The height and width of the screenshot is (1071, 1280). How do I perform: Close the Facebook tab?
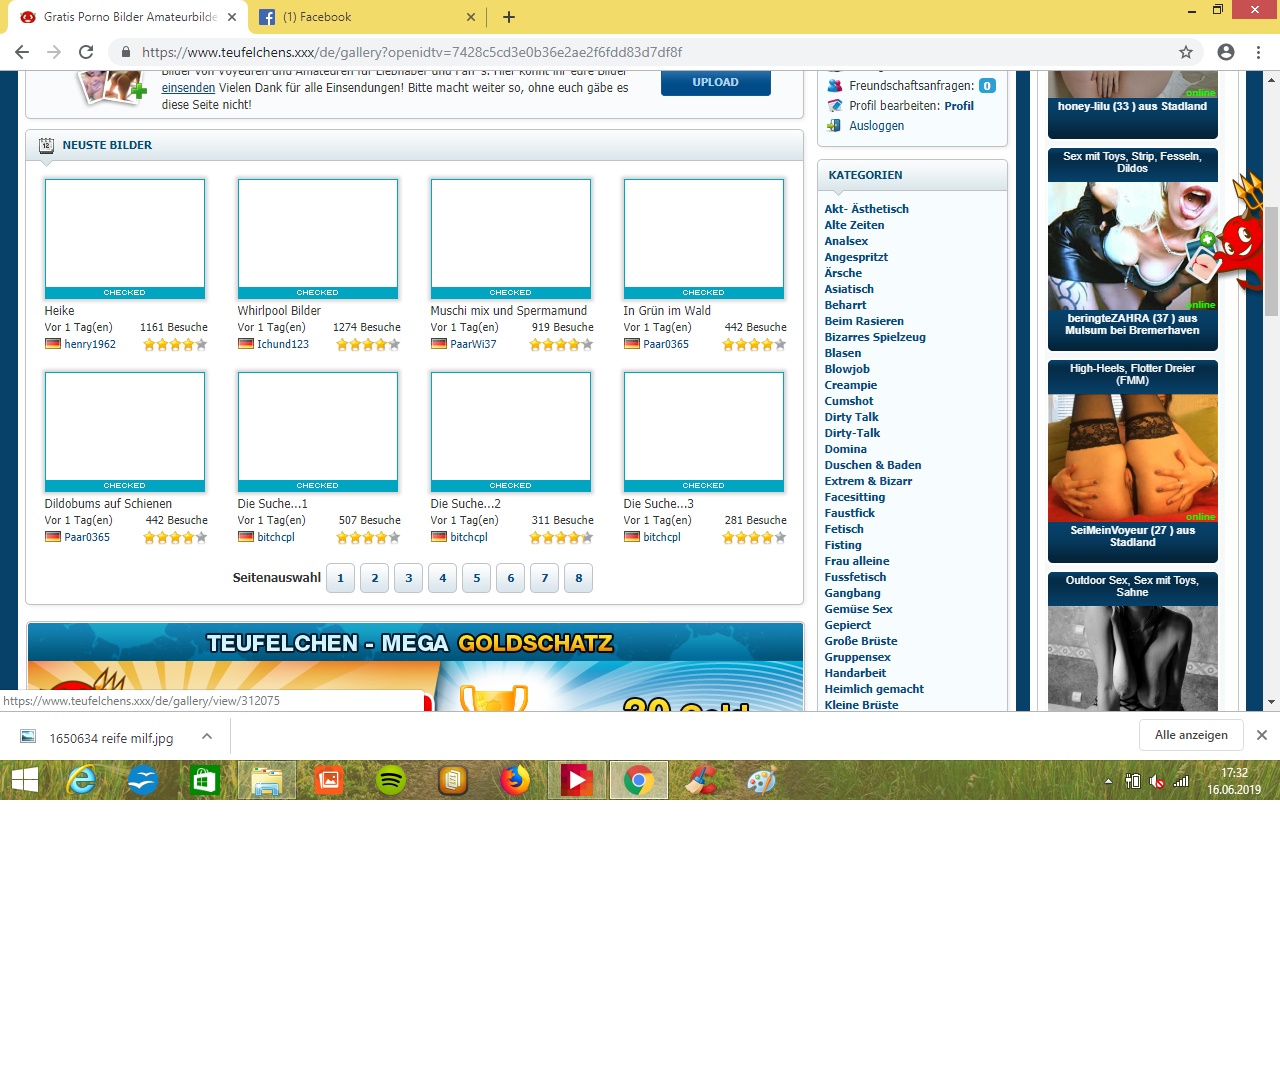tap(471, 17)
